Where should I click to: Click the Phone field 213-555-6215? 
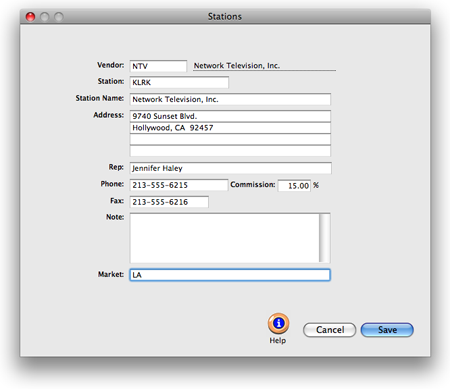coord(179,185)
